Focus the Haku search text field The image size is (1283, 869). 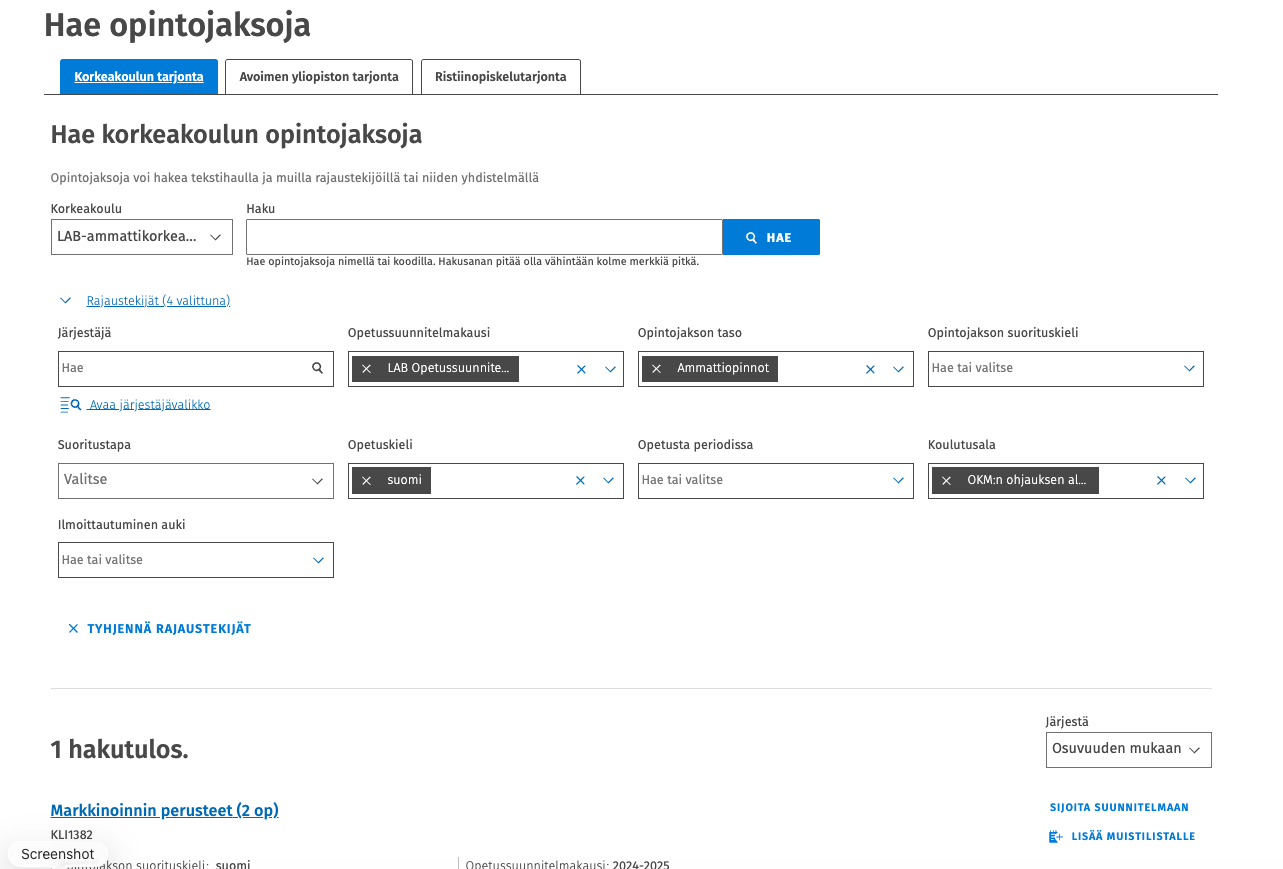pos(484,237)
